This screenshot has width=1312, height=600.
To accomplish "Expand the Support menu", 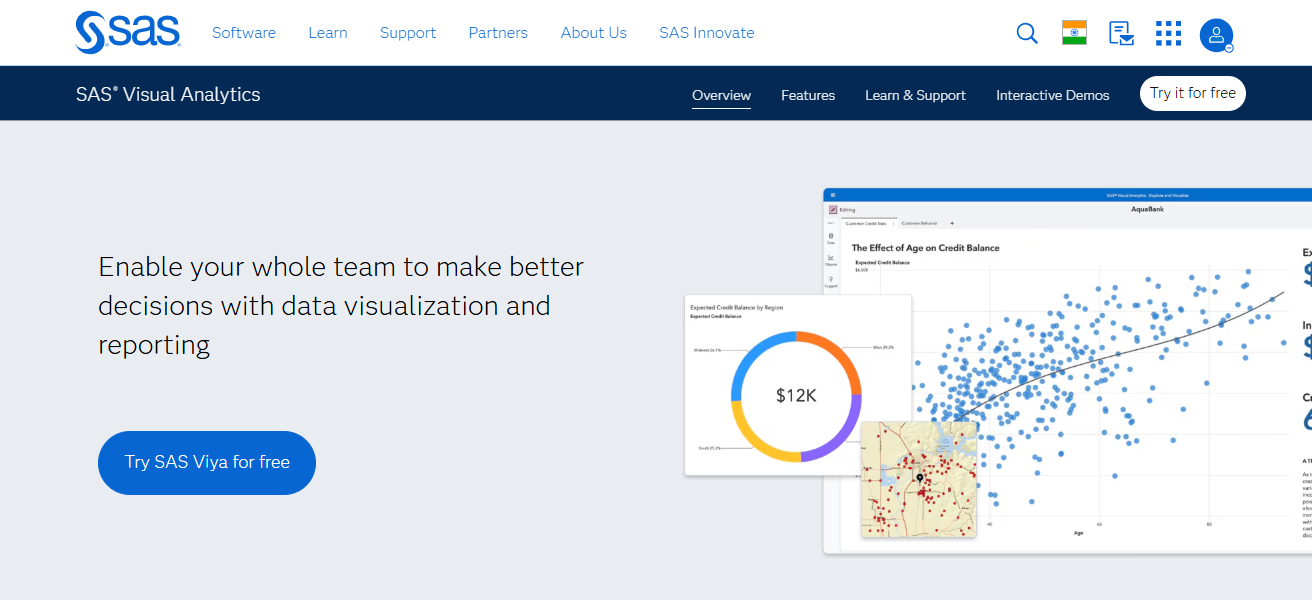I will tap(408, 32).
